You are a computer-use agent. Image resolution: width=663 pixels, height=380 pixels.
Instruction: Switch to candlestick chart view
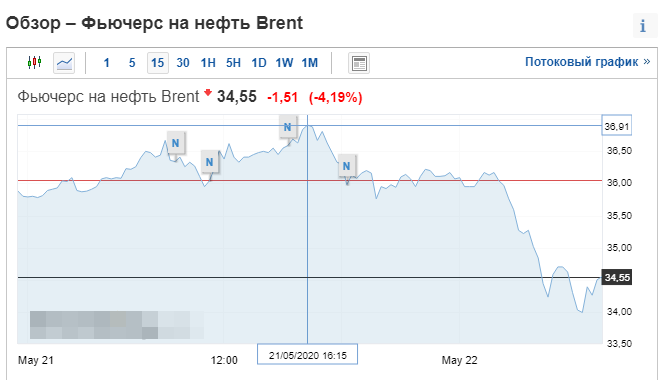[x=34, y=63]
